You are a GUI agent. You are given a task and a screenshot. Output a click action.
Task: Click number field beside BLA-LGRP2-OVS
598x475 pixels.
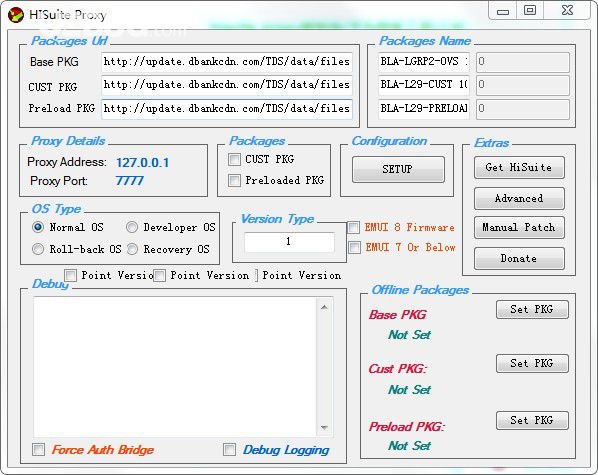(523, 62)
